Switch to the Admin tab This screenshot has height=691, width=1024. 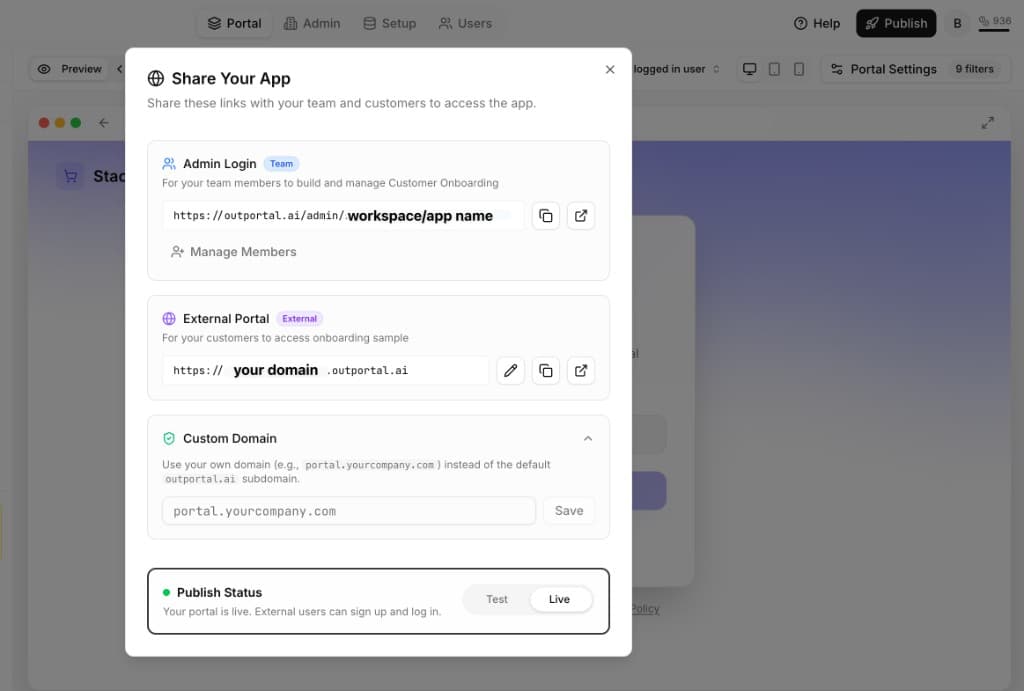(x=312, y=22)
